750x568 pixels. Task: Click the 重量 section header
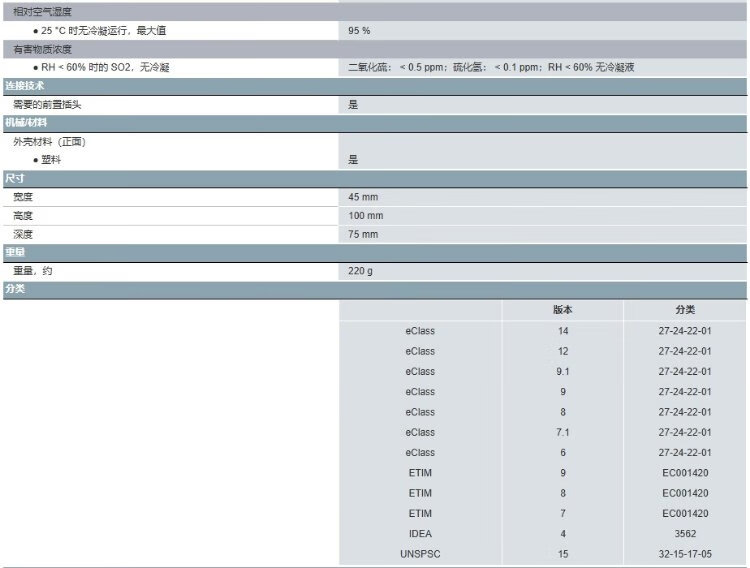[x=15, y=252]
